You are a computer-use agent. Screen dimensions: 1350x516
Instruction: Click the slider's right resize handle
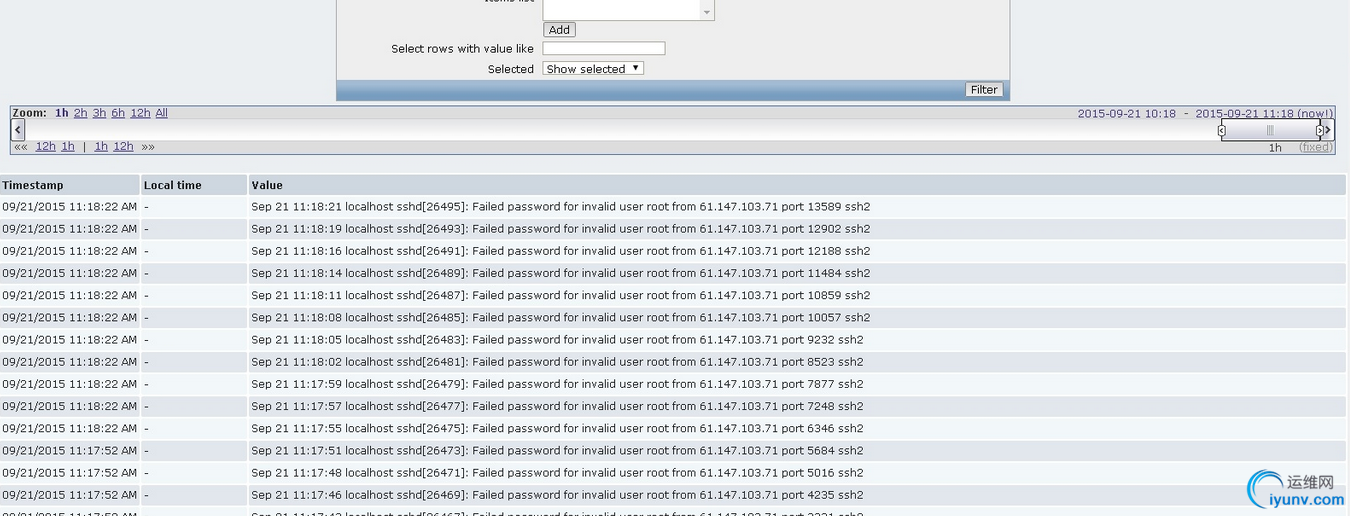1319,130
